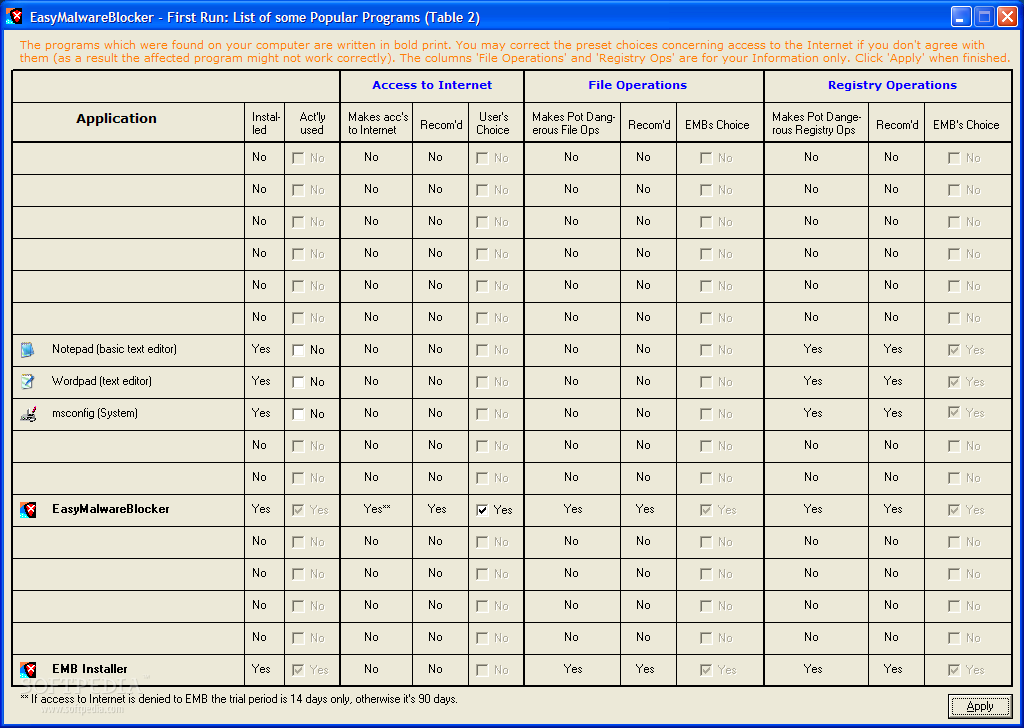This screenshot has height=728, width=1024.
Task: Toggle Notepad Act'ly used checkbox
Action: tap(298, 350)
